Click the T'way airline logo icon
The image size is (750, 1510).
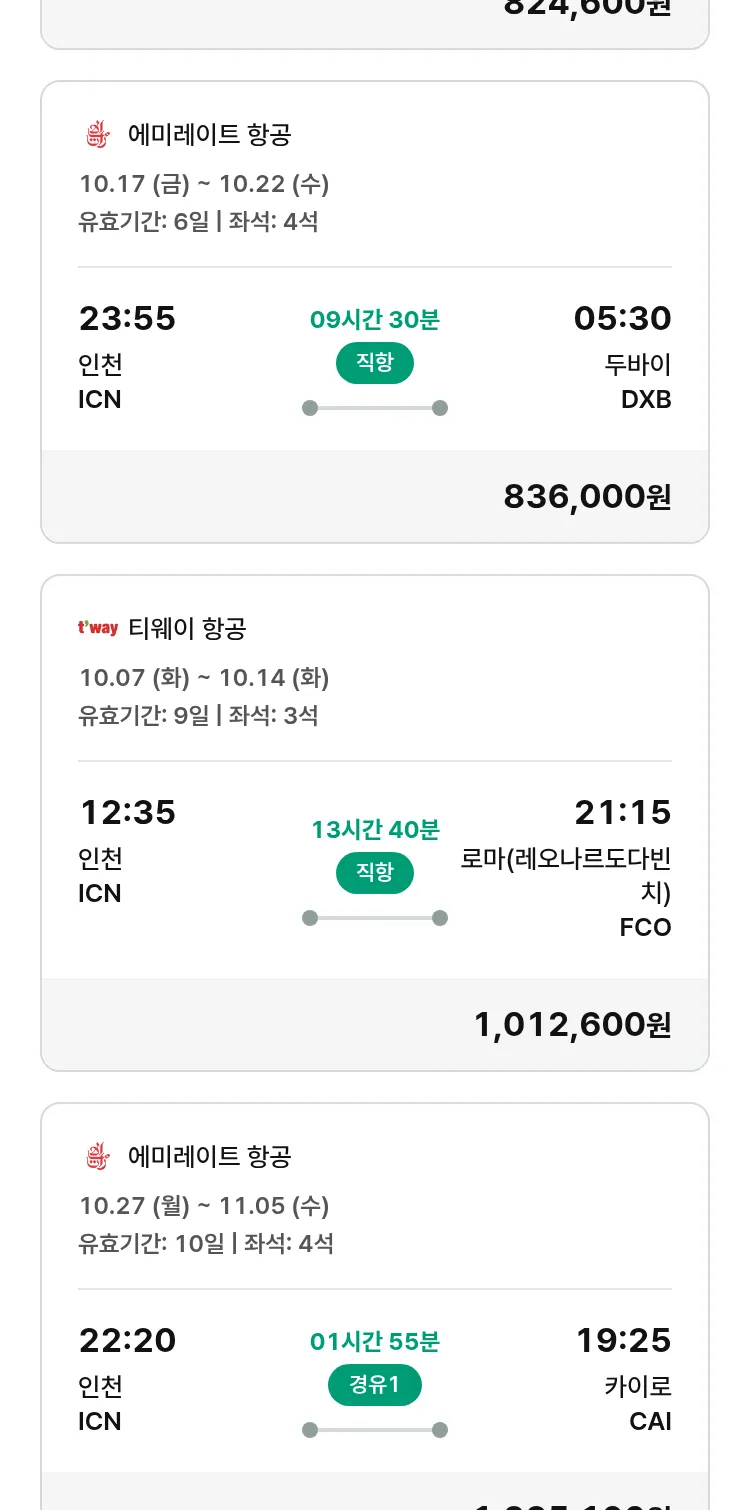(x=98, y=628)
